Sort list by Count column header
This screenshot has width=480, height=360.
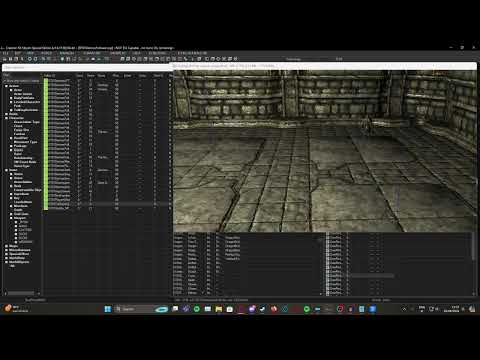(79, 76)
